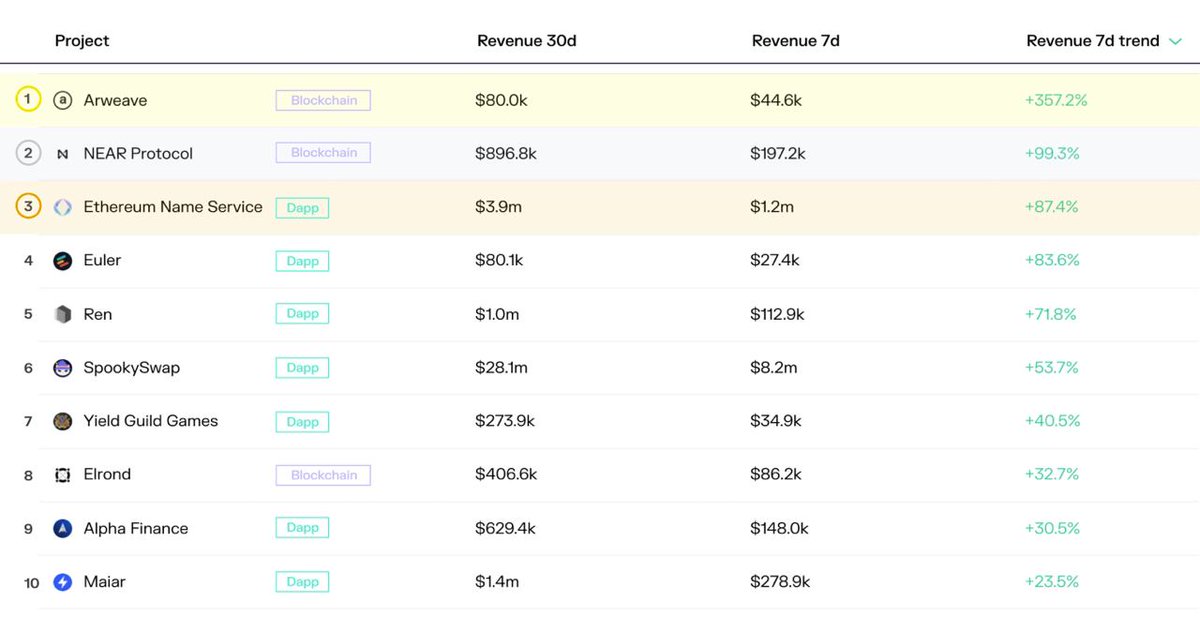Image resolution: width=1200 pixels, height=633 pixels.
Task: Select Blockchain tag next to Arweave
Action: (x=323, y=100)
